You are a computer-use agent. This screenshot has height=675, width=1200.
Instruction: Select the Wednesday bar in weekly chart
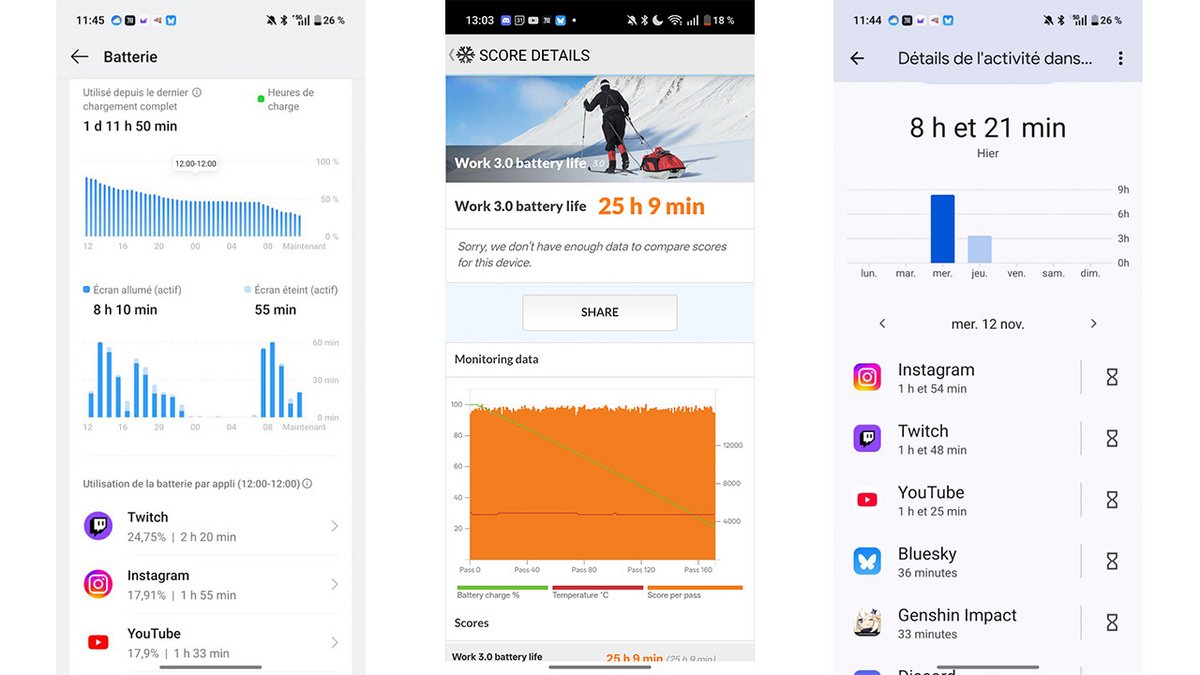942,229
